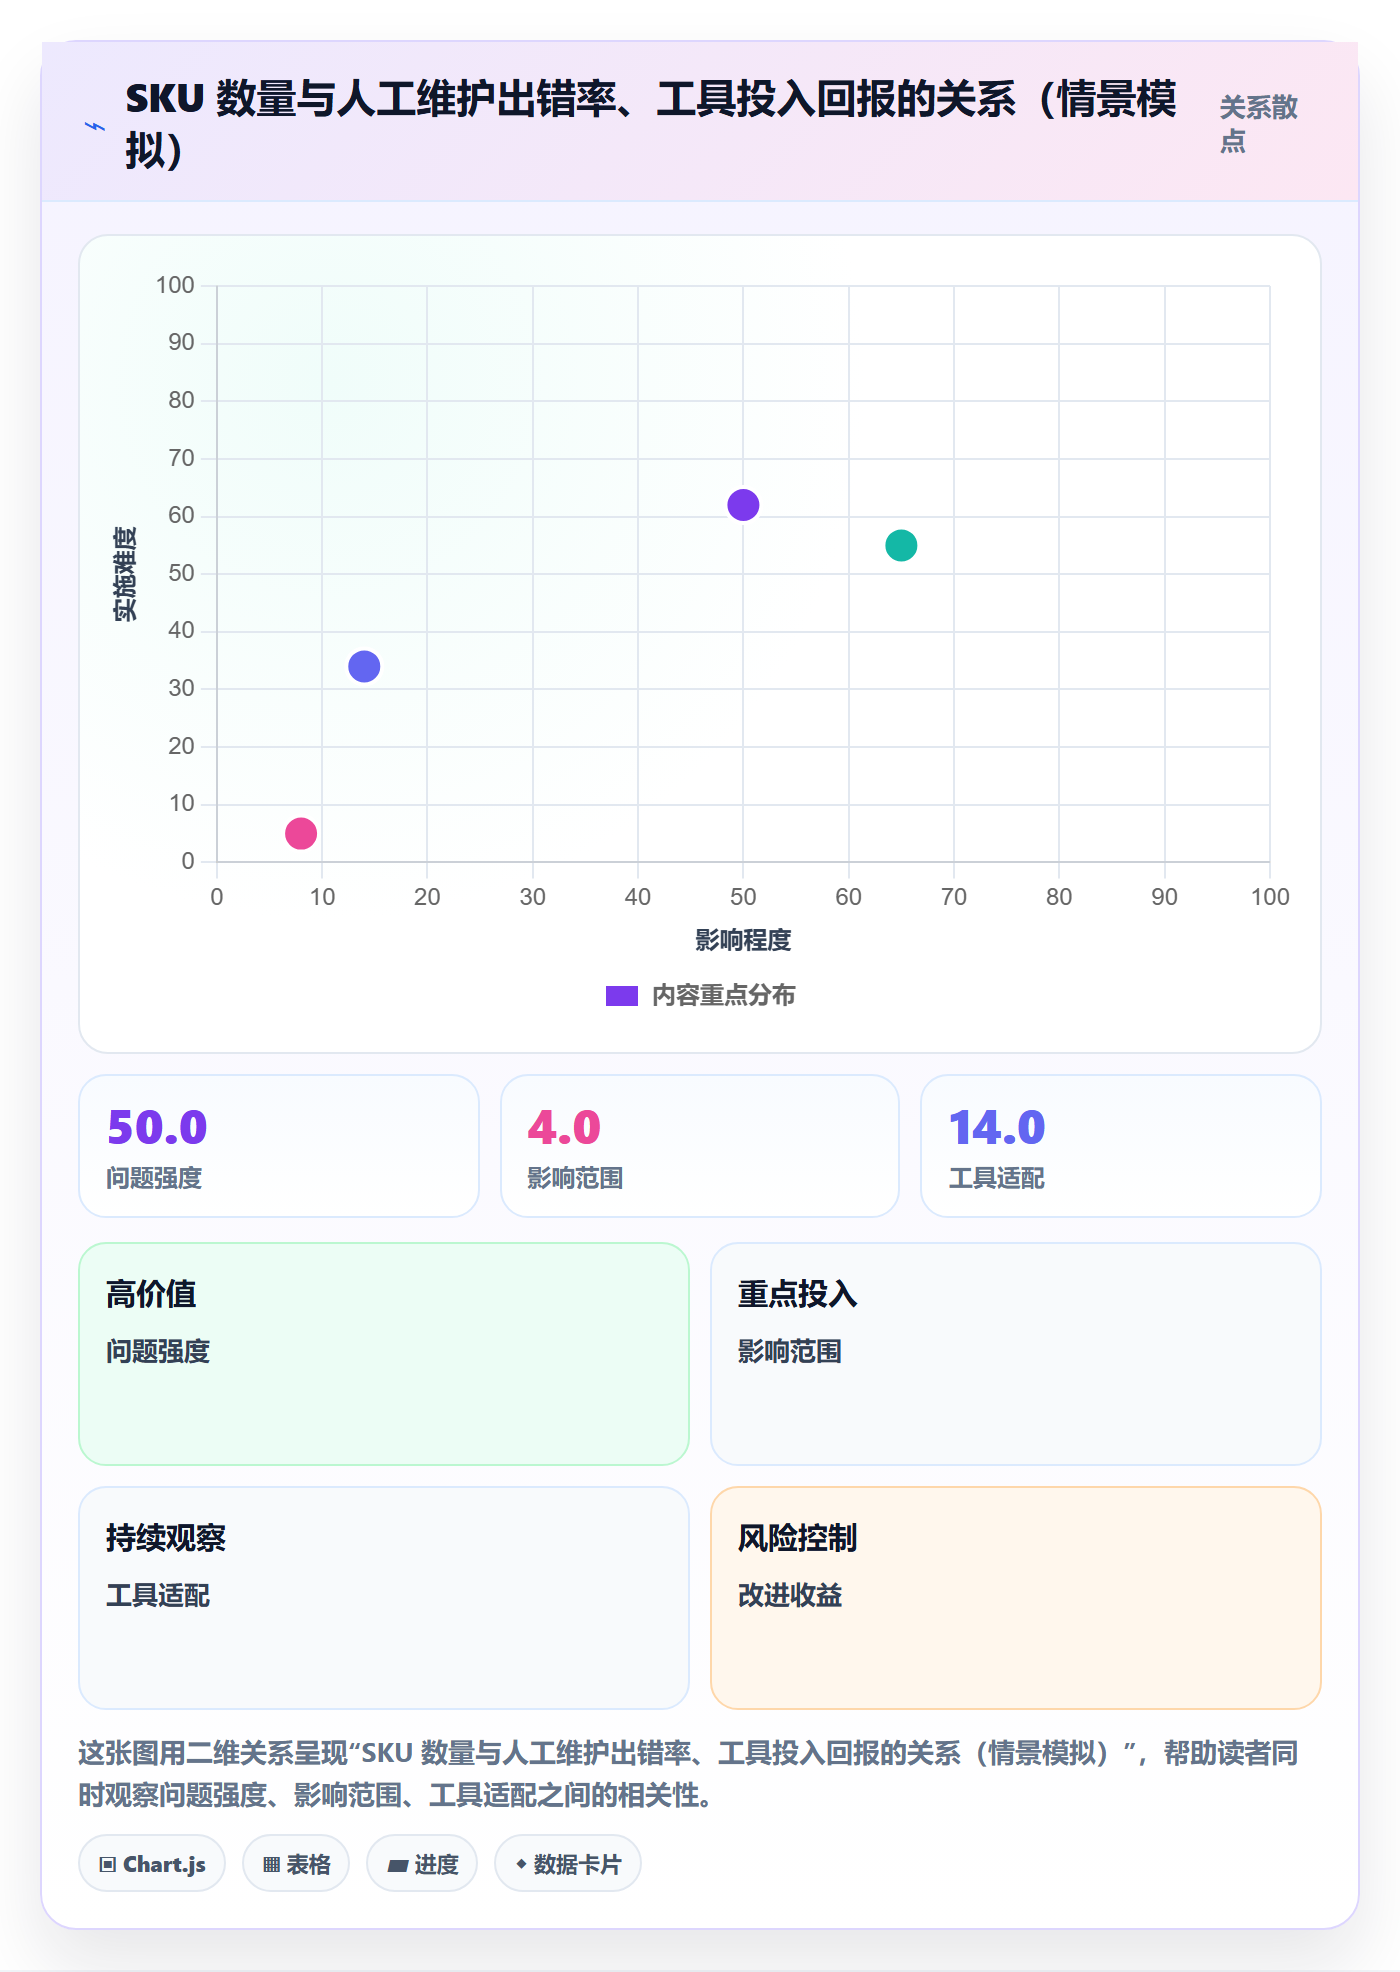This screenshot has width=1400, height=1972.
Task: Select the 高价值 quadrant card
Action: (384, 1354)
